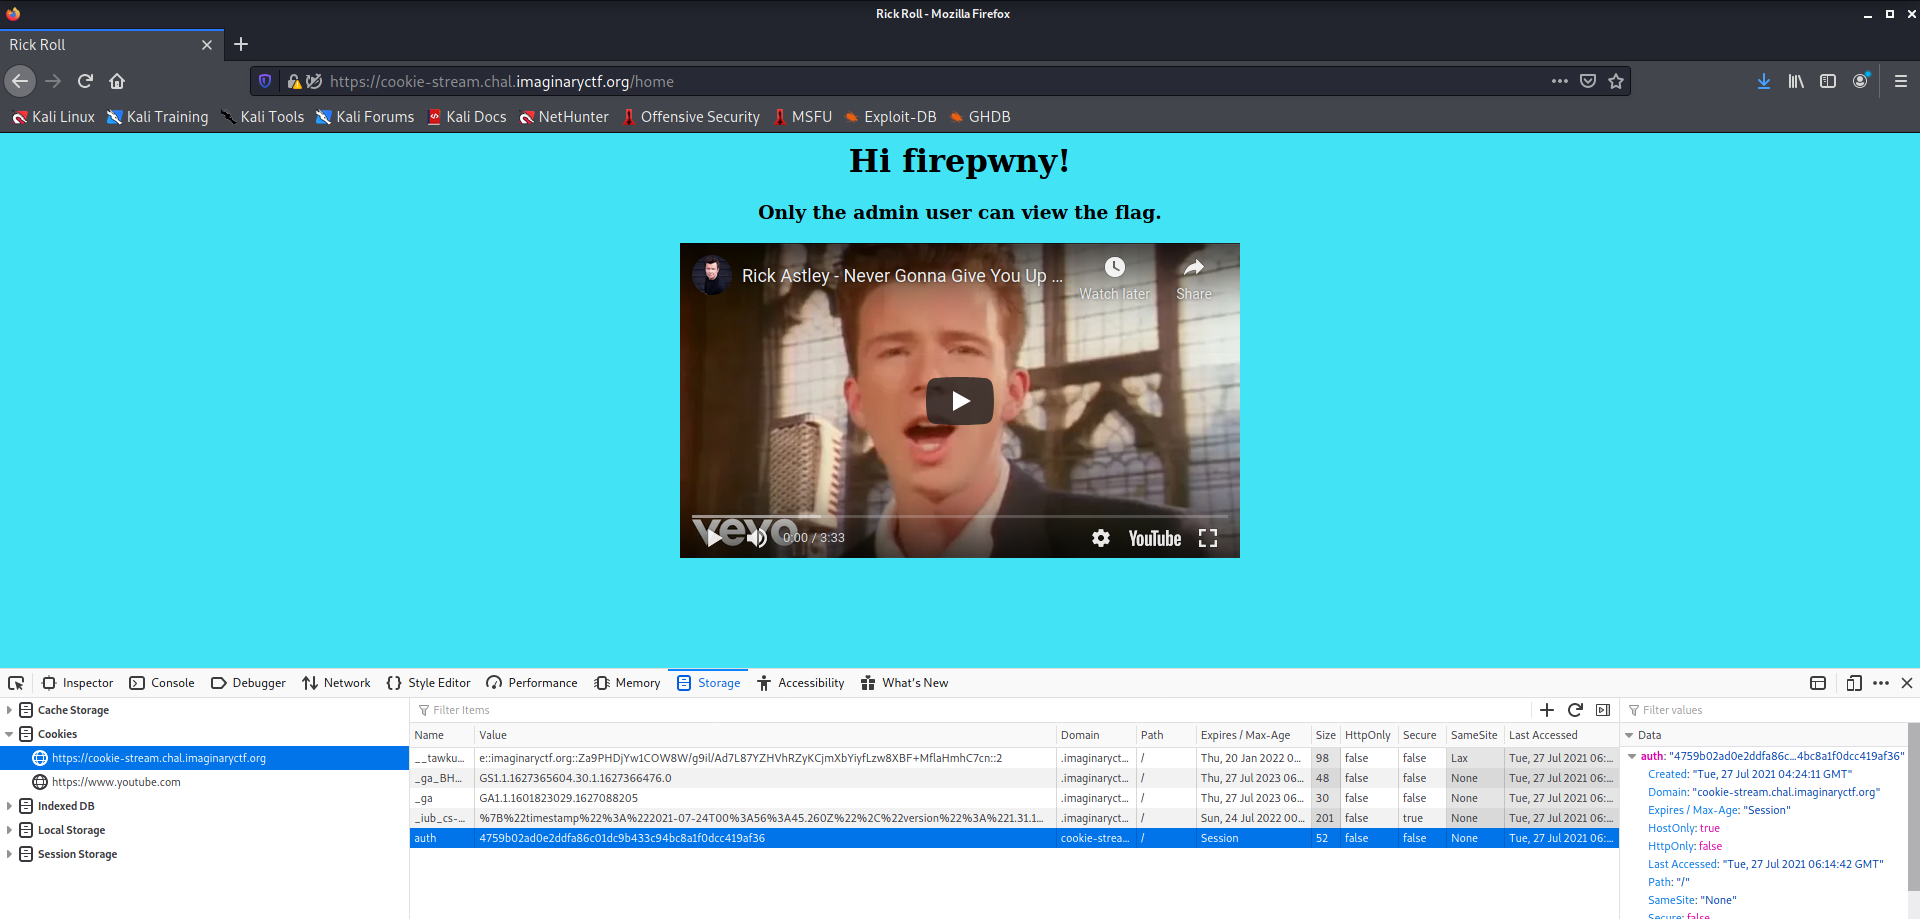Open GHDB bookmark

click(979, 117)
